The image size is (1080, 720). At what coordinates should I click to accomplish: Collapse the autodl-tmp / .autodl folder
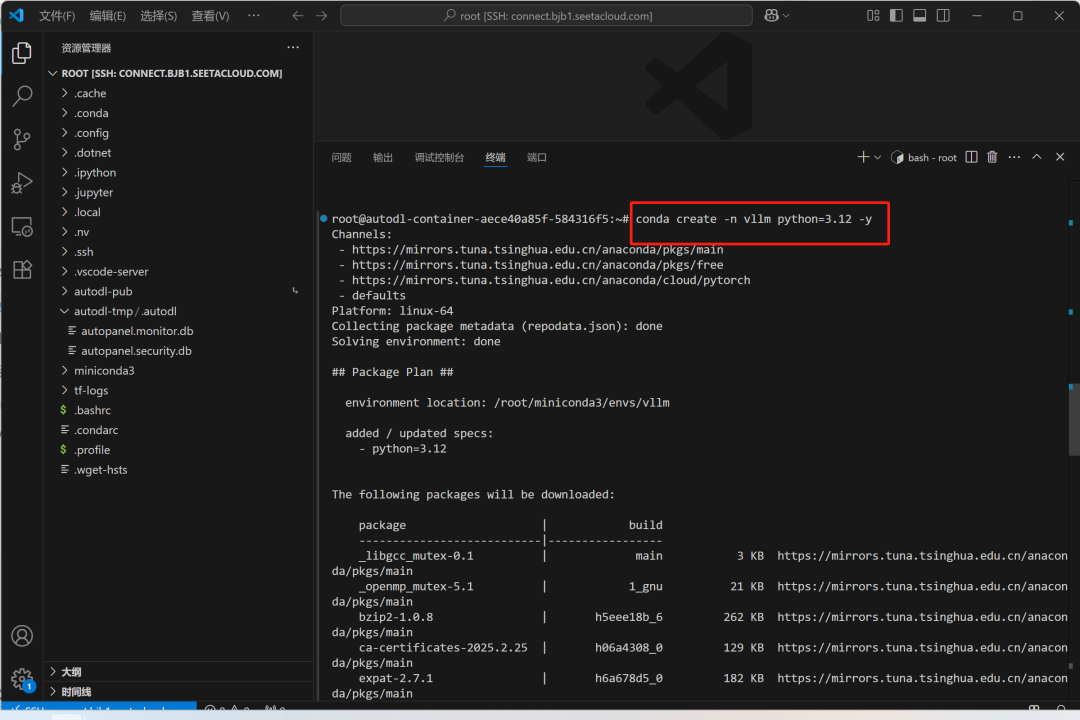[179, 311]
